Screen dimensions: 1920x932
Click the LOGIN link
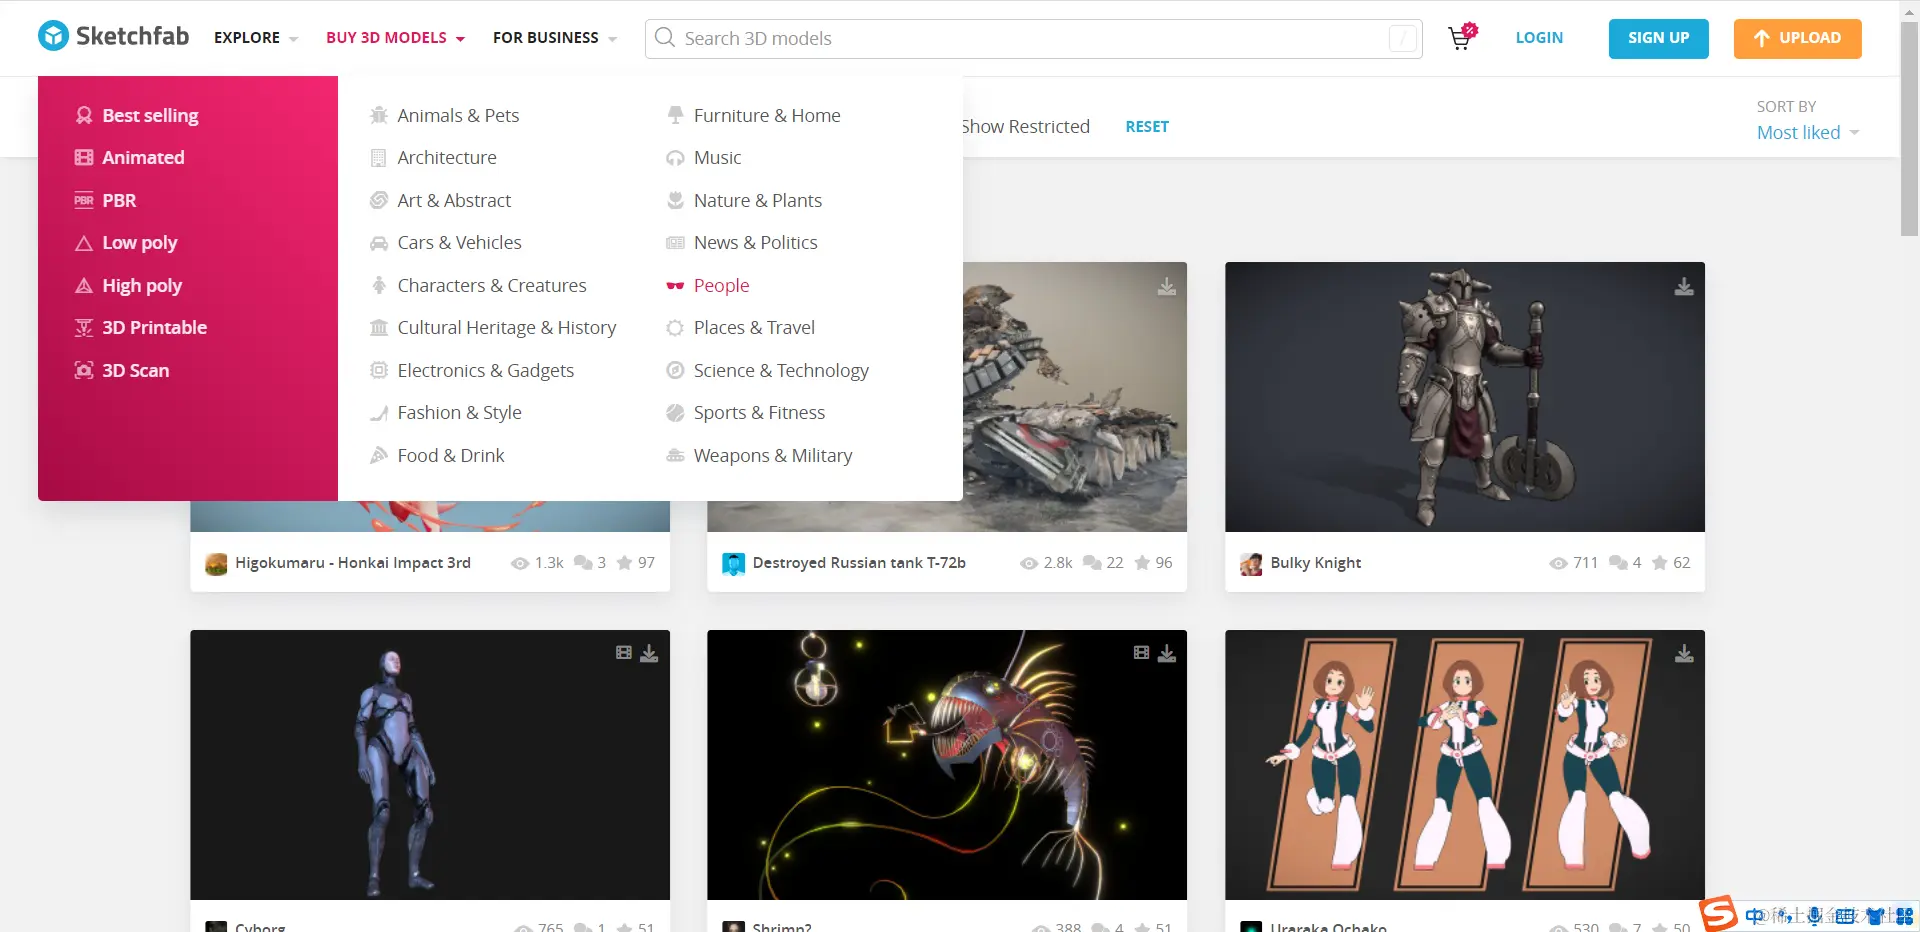[x=1539, y=38]
